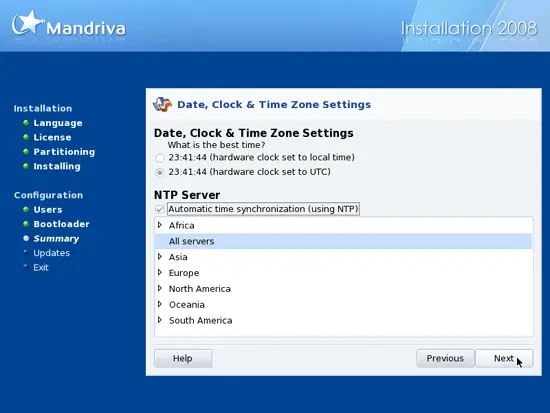The width and height of the screenshot is (550, 413).
Task: Click the Partitioning step in sidebar
Action: 64,152
